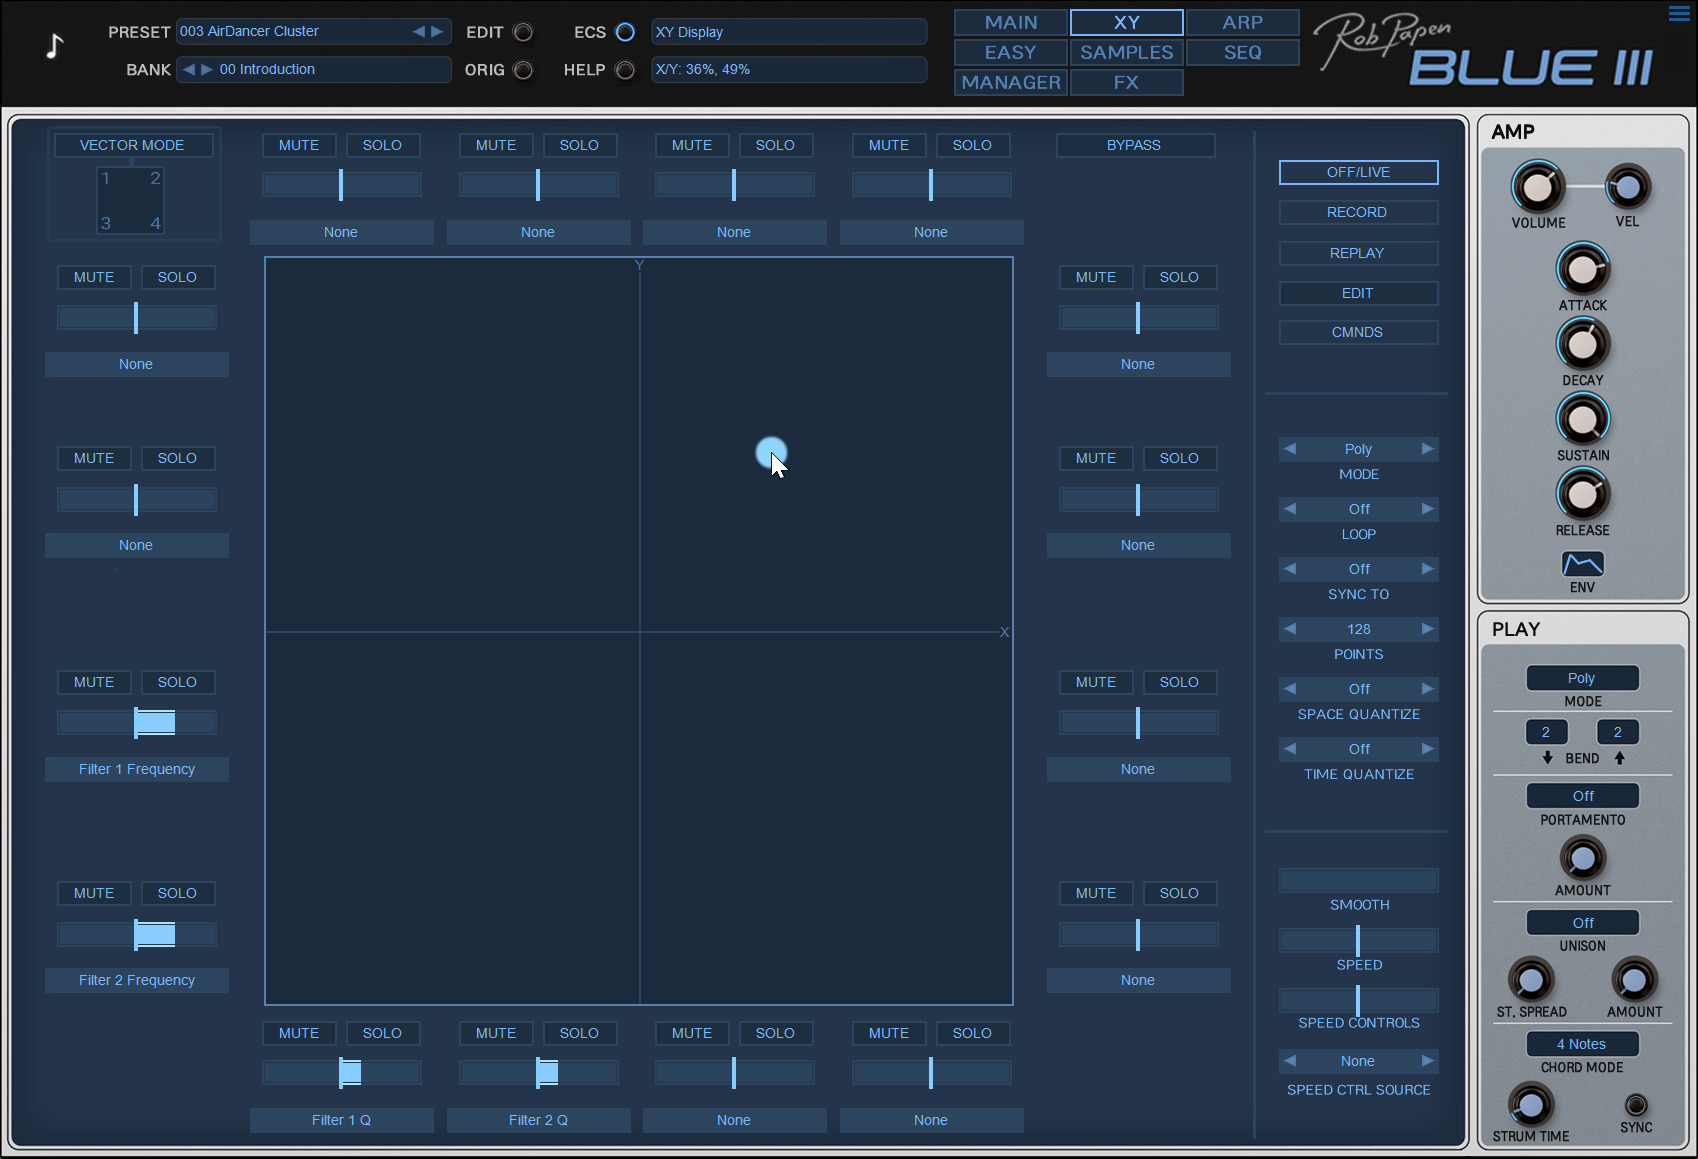Switch to the ARP tab

1242,22
